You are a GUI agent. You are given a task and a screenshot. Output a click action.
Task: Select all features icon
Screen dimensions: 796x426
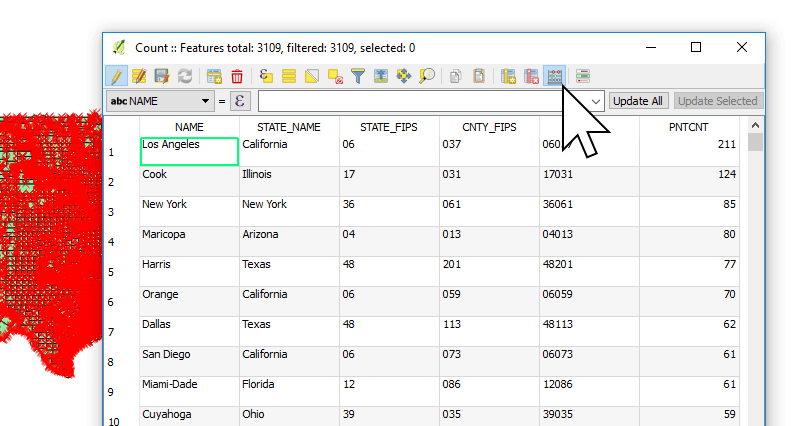[289, 76]
